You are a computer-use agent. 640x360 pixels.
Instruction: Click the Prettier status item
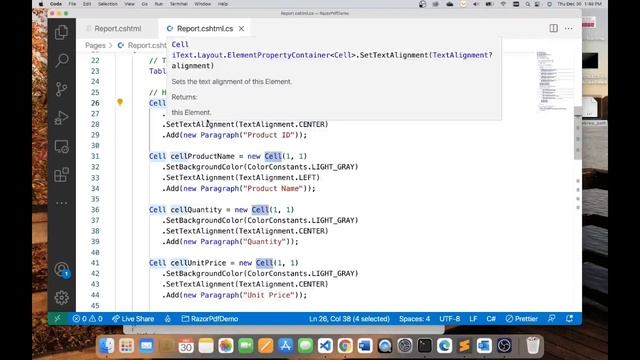pos(521,319)
